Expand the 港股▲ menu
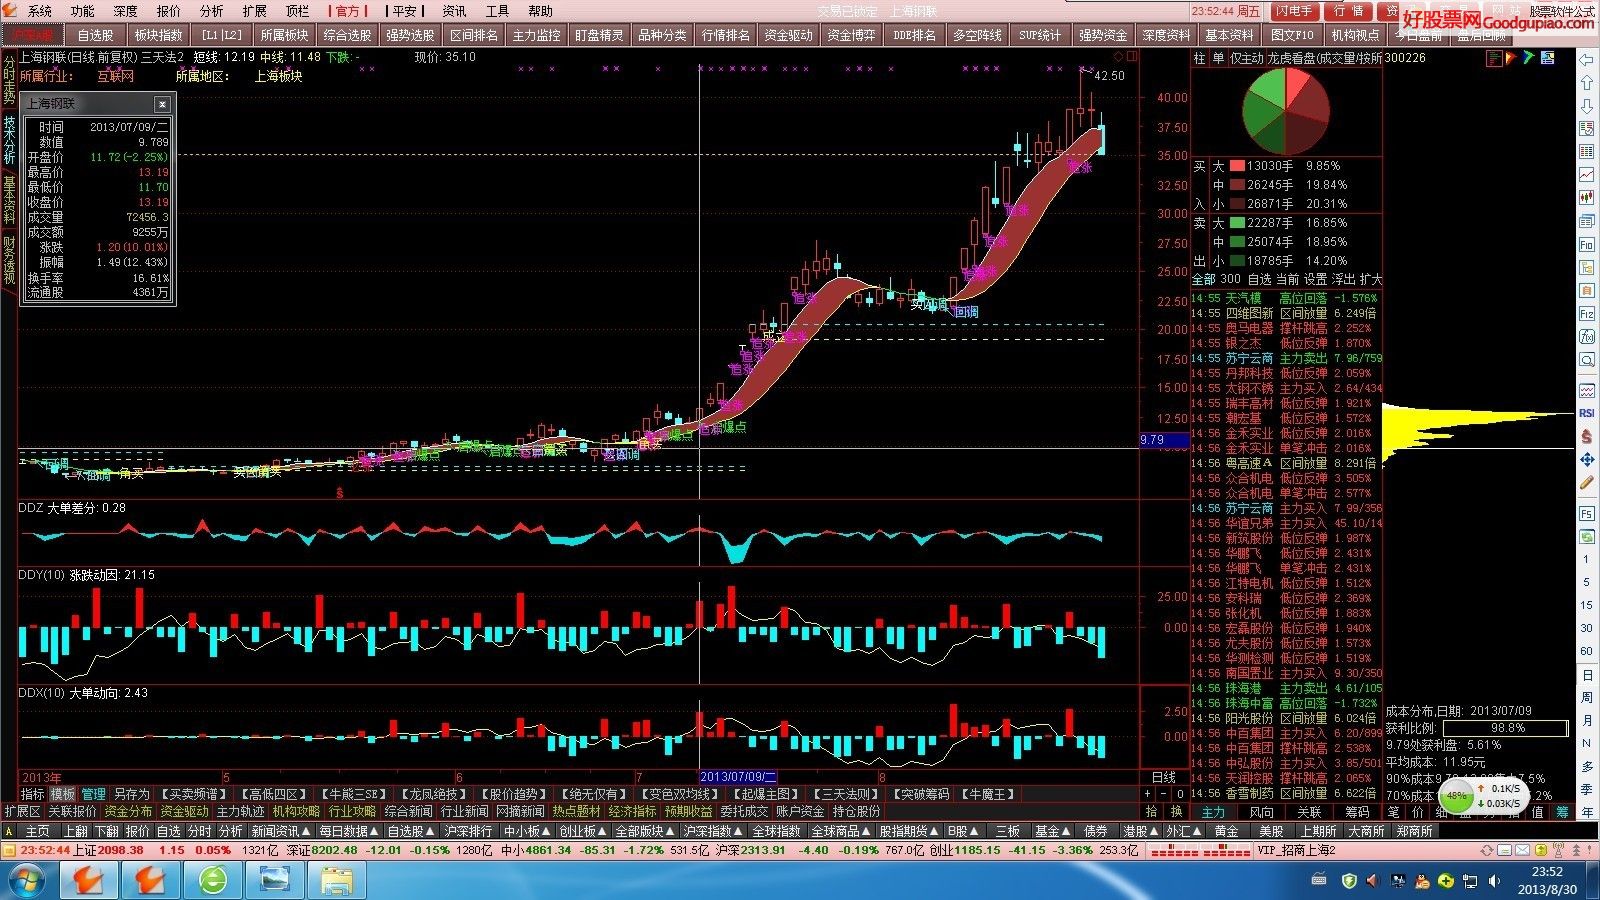 click(x=1141, y=831)
